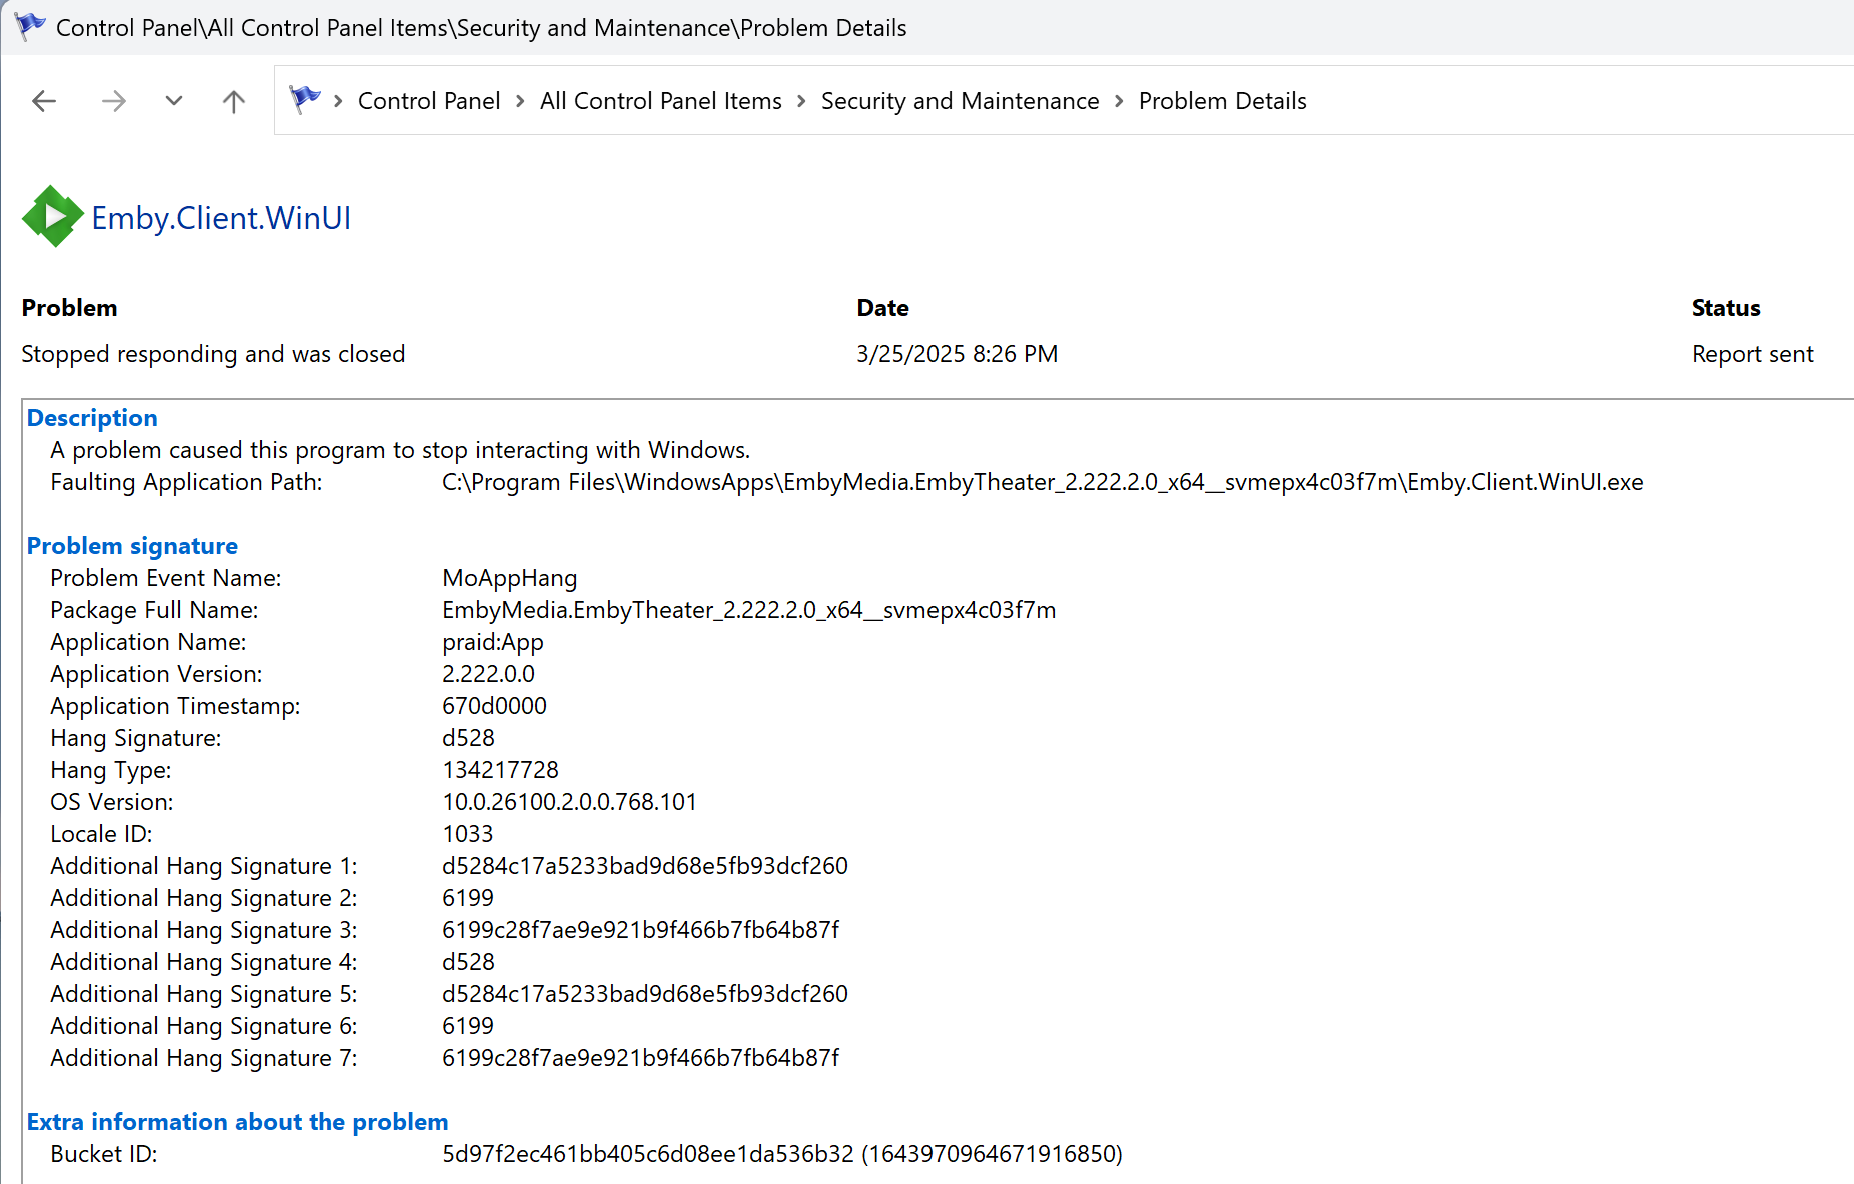Expand chevron before Control Panel breadcrumb
Image resolution: width=1854 pixels, height=1184 pixels.
coord(339,101)
